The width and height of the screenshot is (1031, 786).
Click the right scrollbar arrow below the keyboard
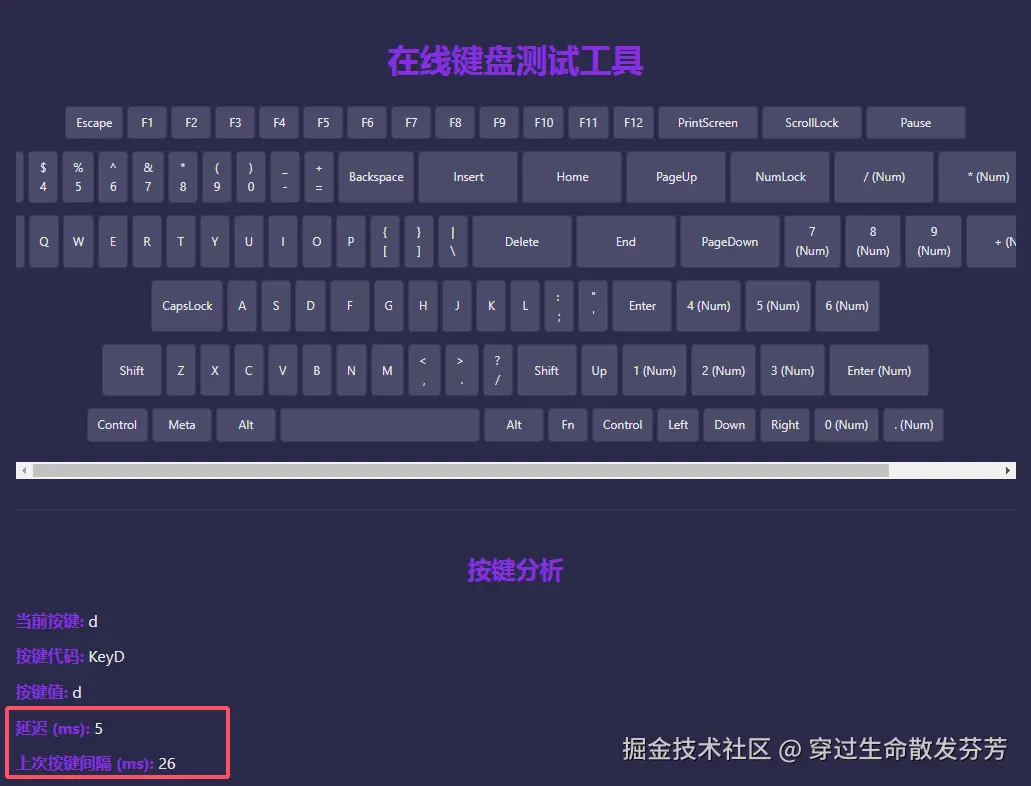1010,469
